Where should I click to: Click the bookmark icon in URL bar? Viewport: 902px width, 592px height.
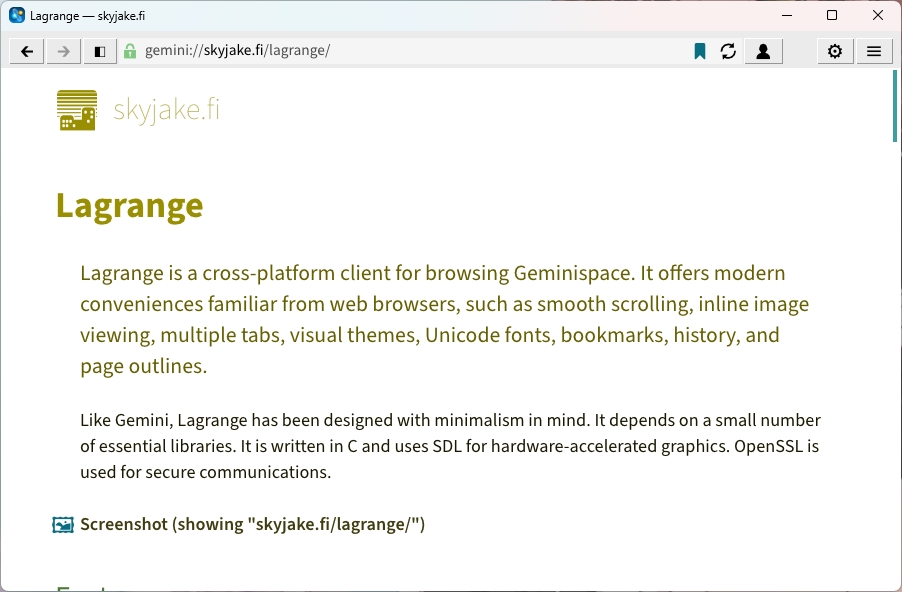pyautogui.click(x=700, y=52)
